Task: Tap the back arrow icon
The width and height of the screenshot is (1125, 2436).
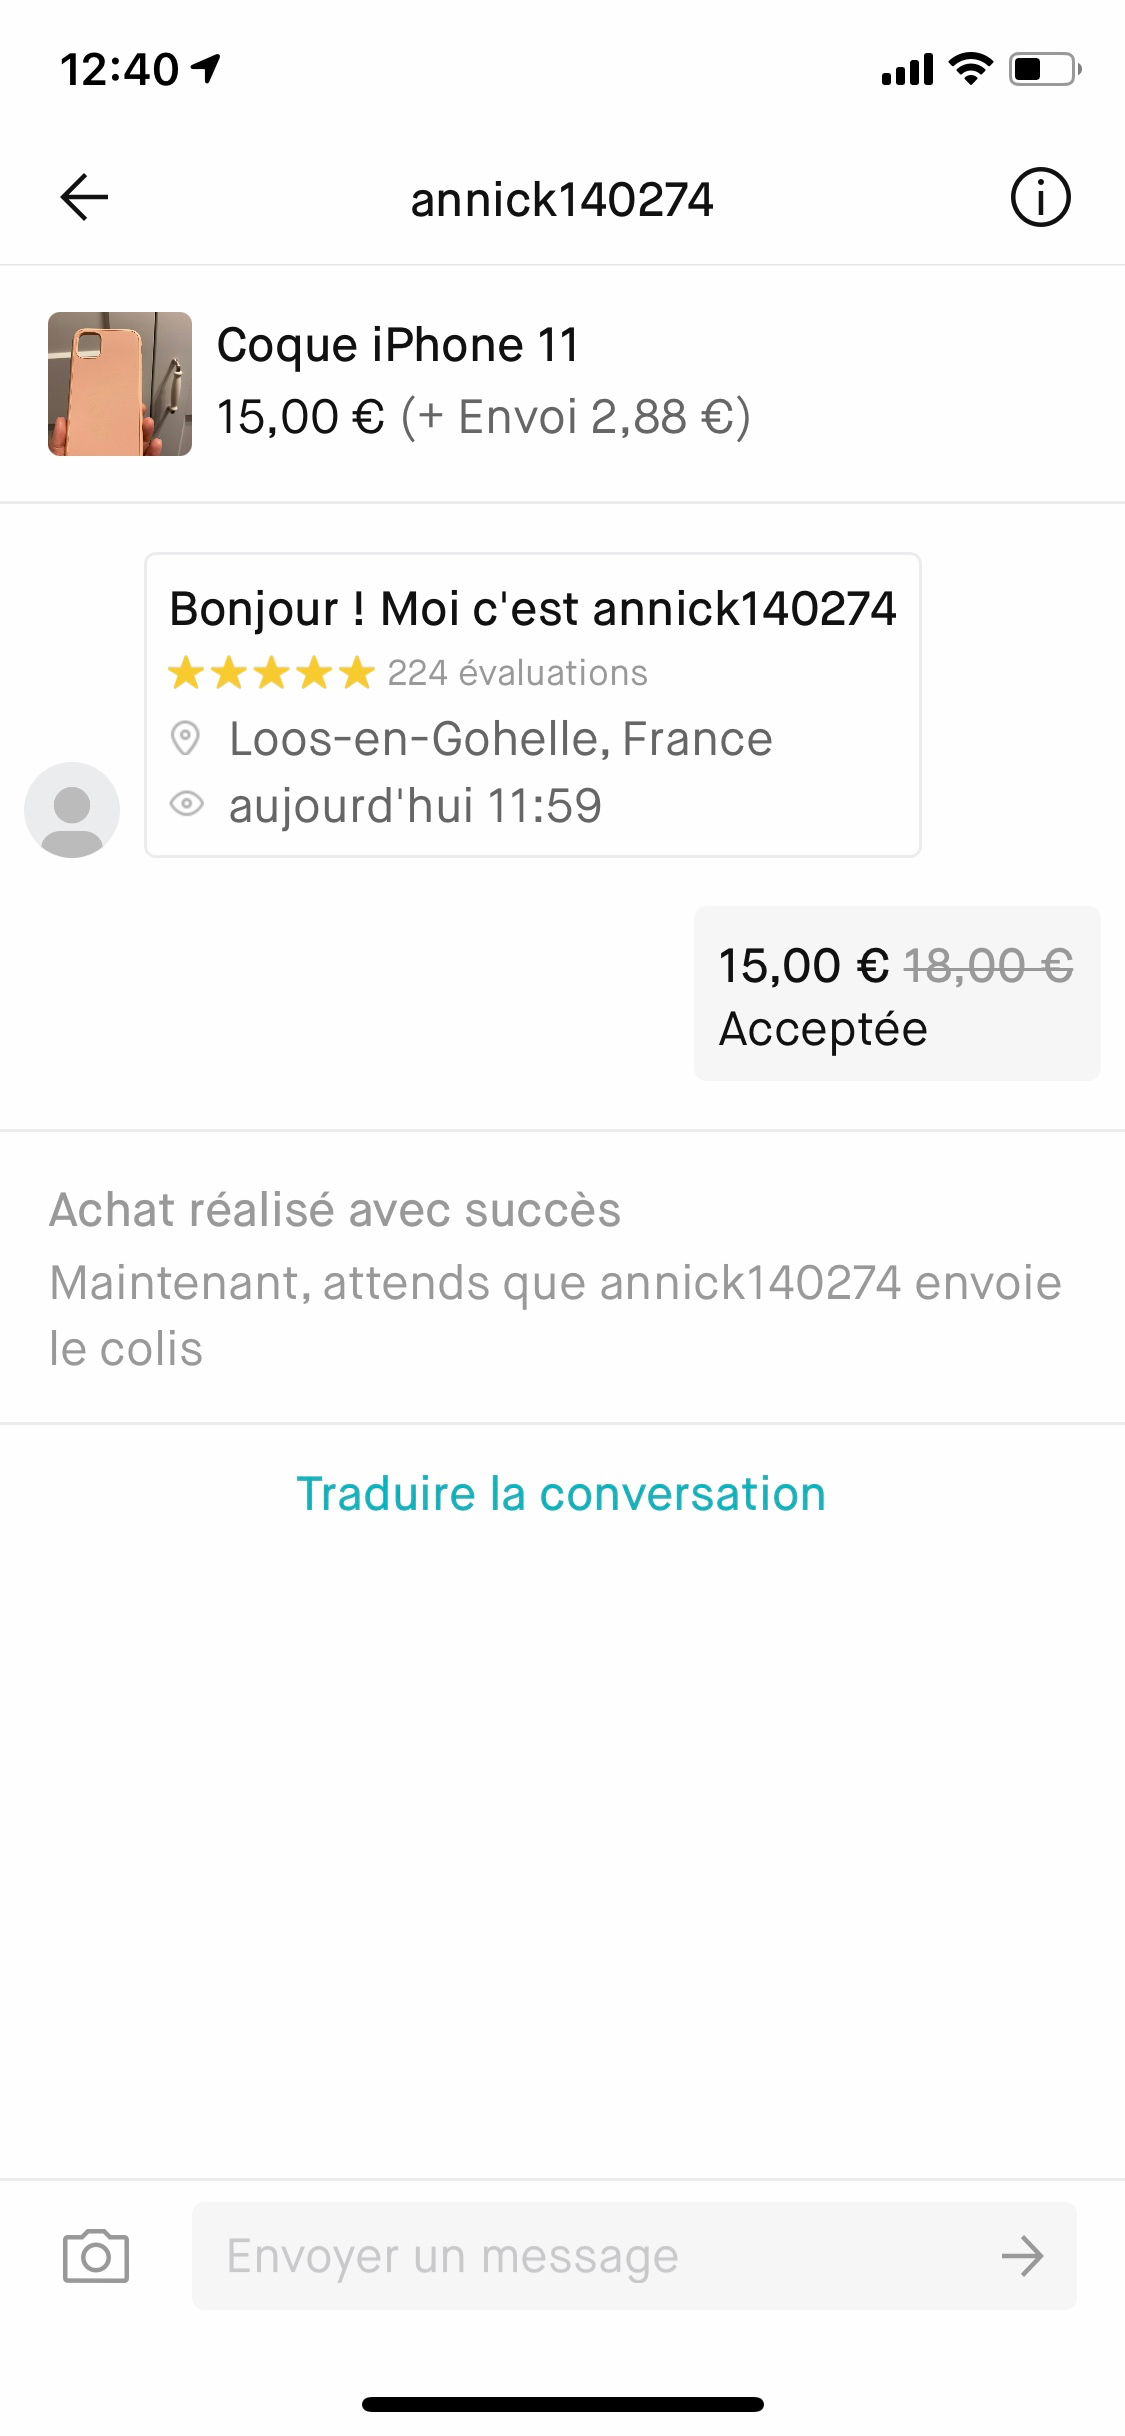Action: 84,197
